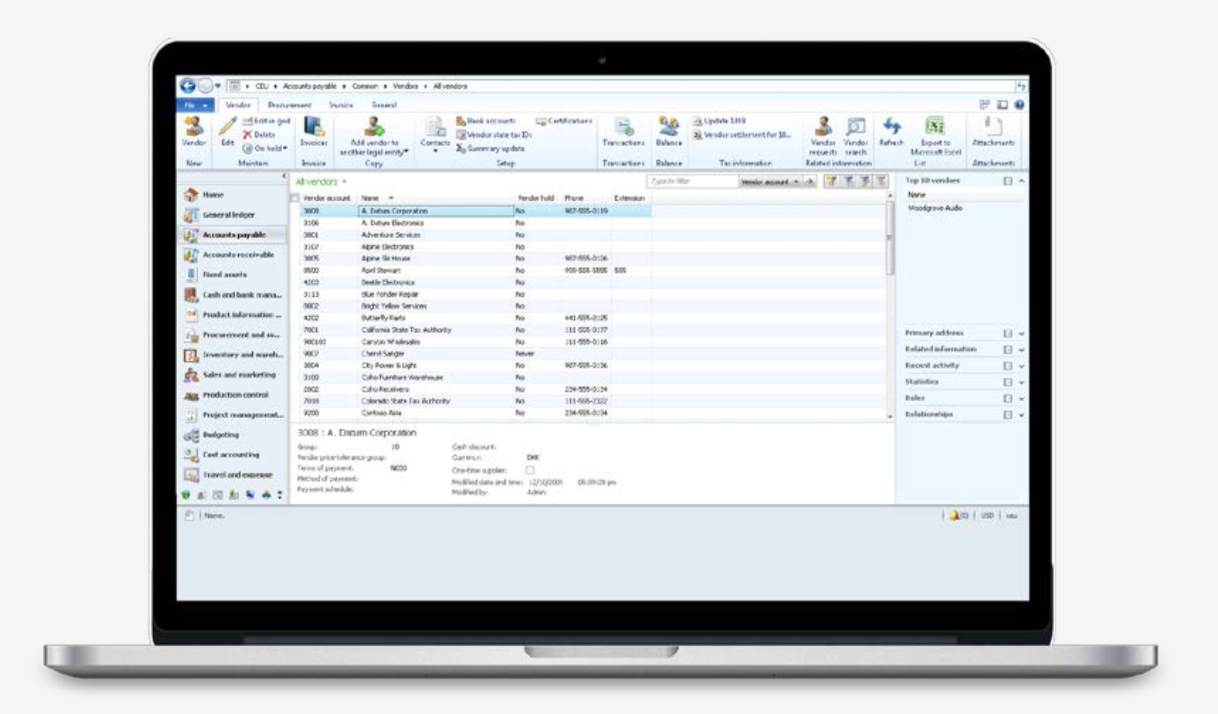Image resolution: width=1218 pixels, height=714 pixels.
Task: Switch to the Invoice ribbon tab
Action: coord(341,104)
